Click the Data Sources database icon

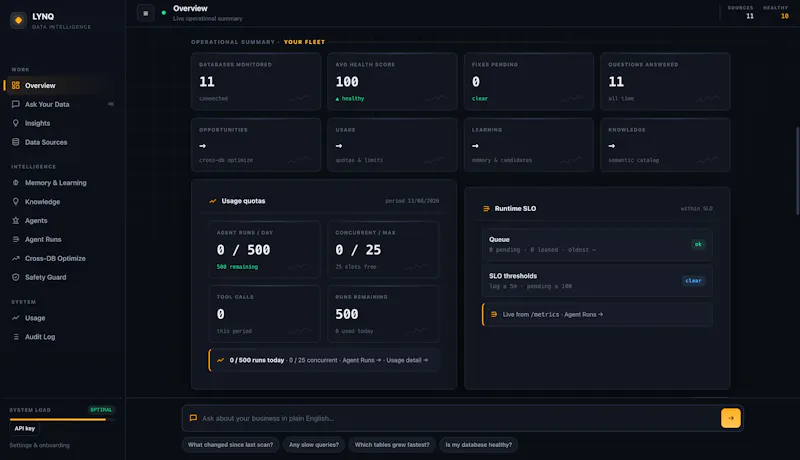[16, 142]
